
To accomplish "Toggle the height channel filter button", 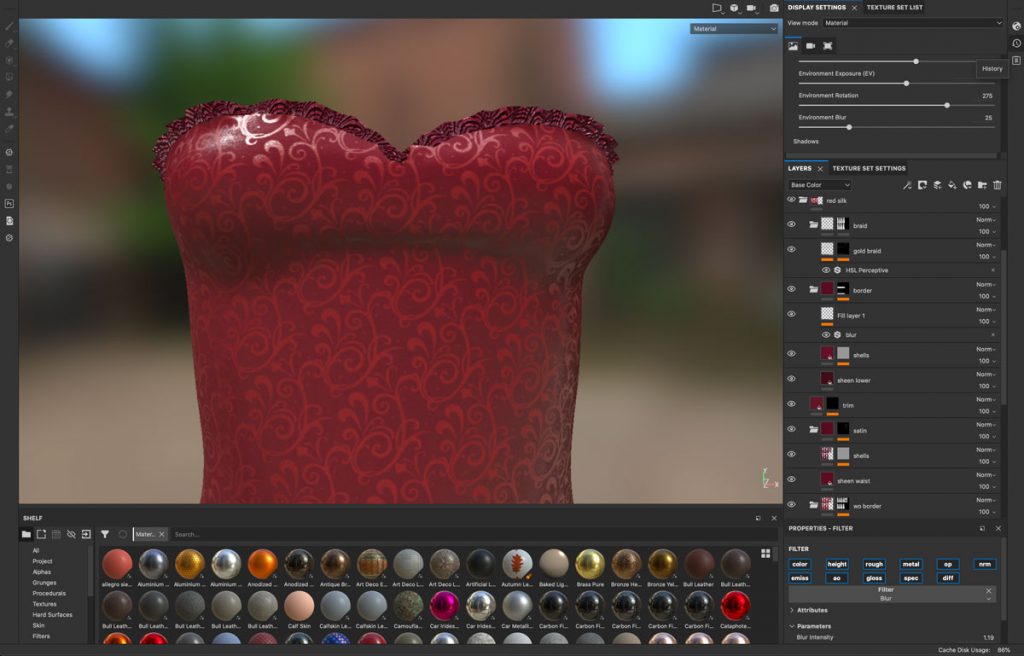I will [837, 565].
